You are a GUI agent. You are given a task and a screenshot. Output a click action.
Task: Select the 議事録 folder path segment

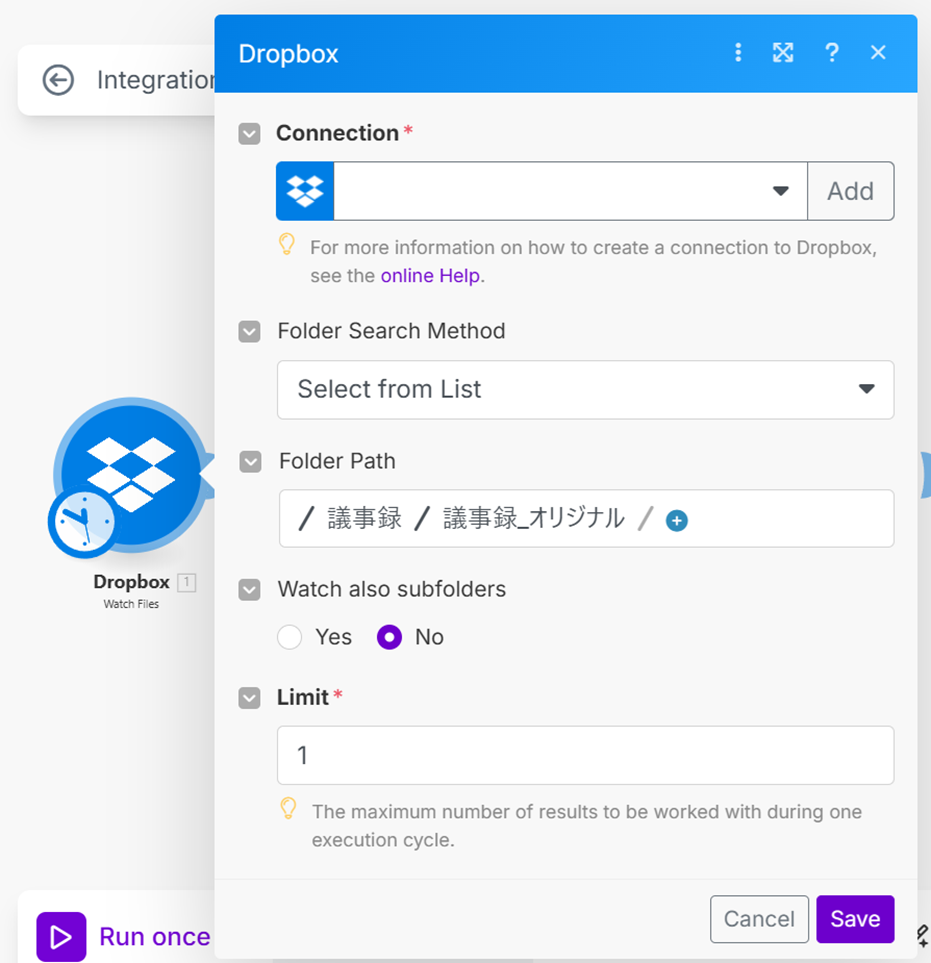tap(364, 518)
